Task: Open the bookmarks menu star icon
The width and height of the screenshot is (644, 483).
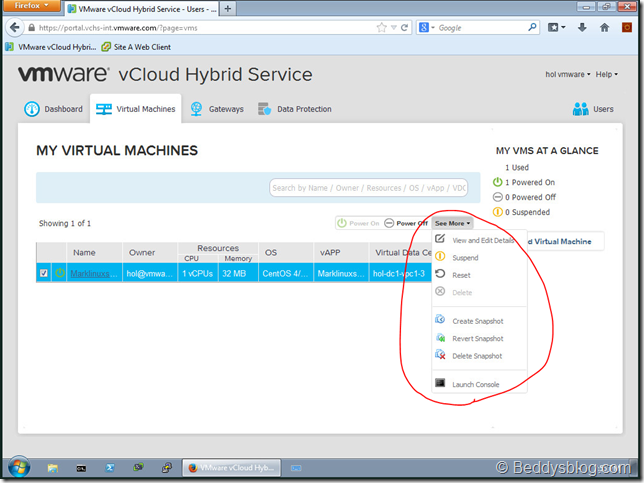Action: pyautogui.click(x=557, y=28)
